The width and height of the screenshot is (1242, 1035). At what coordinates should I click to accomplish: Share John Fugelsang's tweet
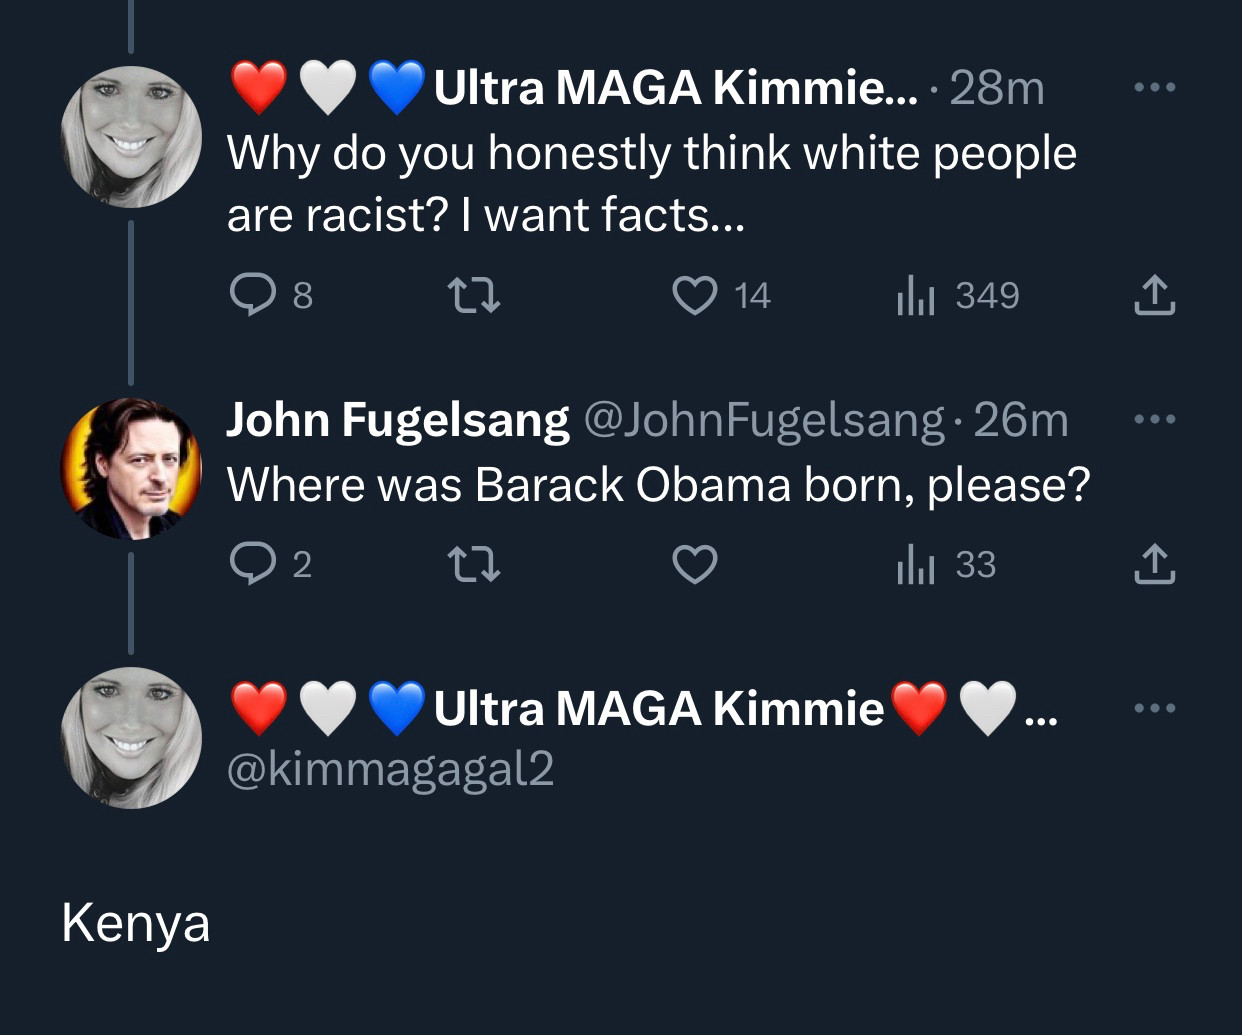[x=1154, y=564]
